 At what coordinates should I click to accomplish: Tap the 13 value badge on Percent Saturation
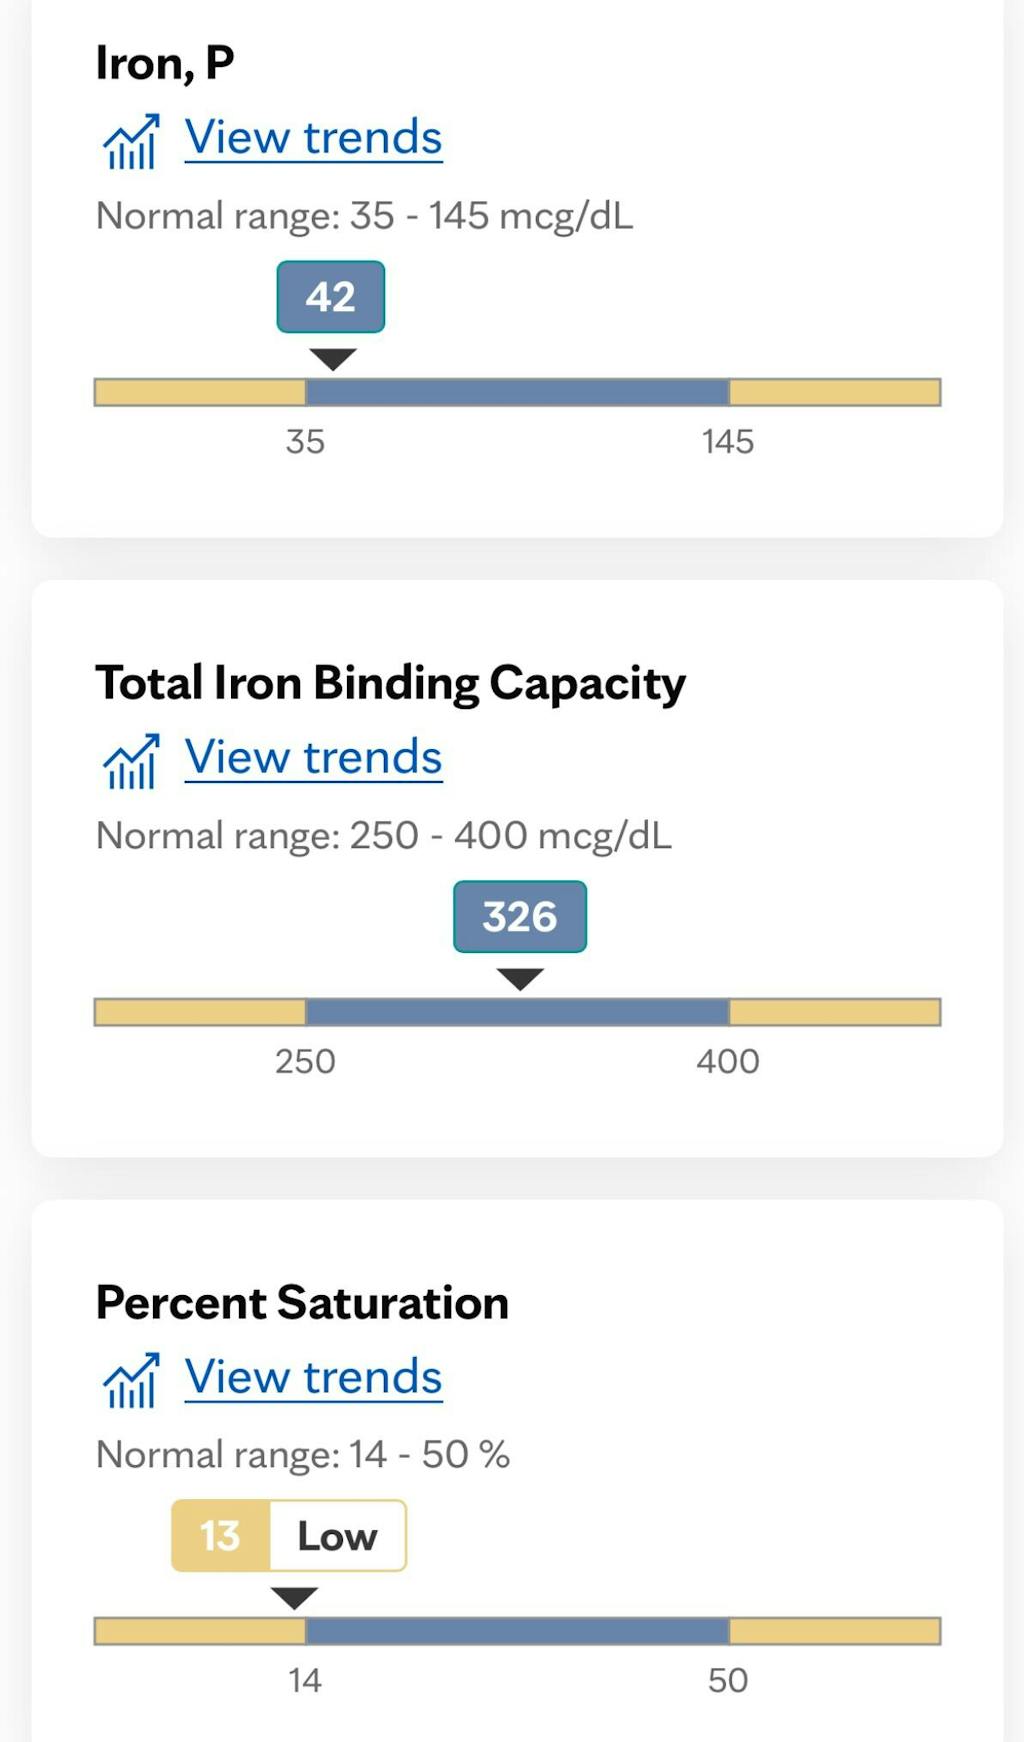(220, 1536)
